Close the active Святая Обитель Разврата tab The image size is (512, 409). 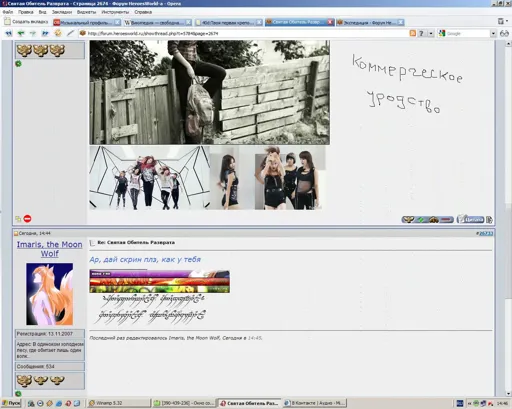330,22
